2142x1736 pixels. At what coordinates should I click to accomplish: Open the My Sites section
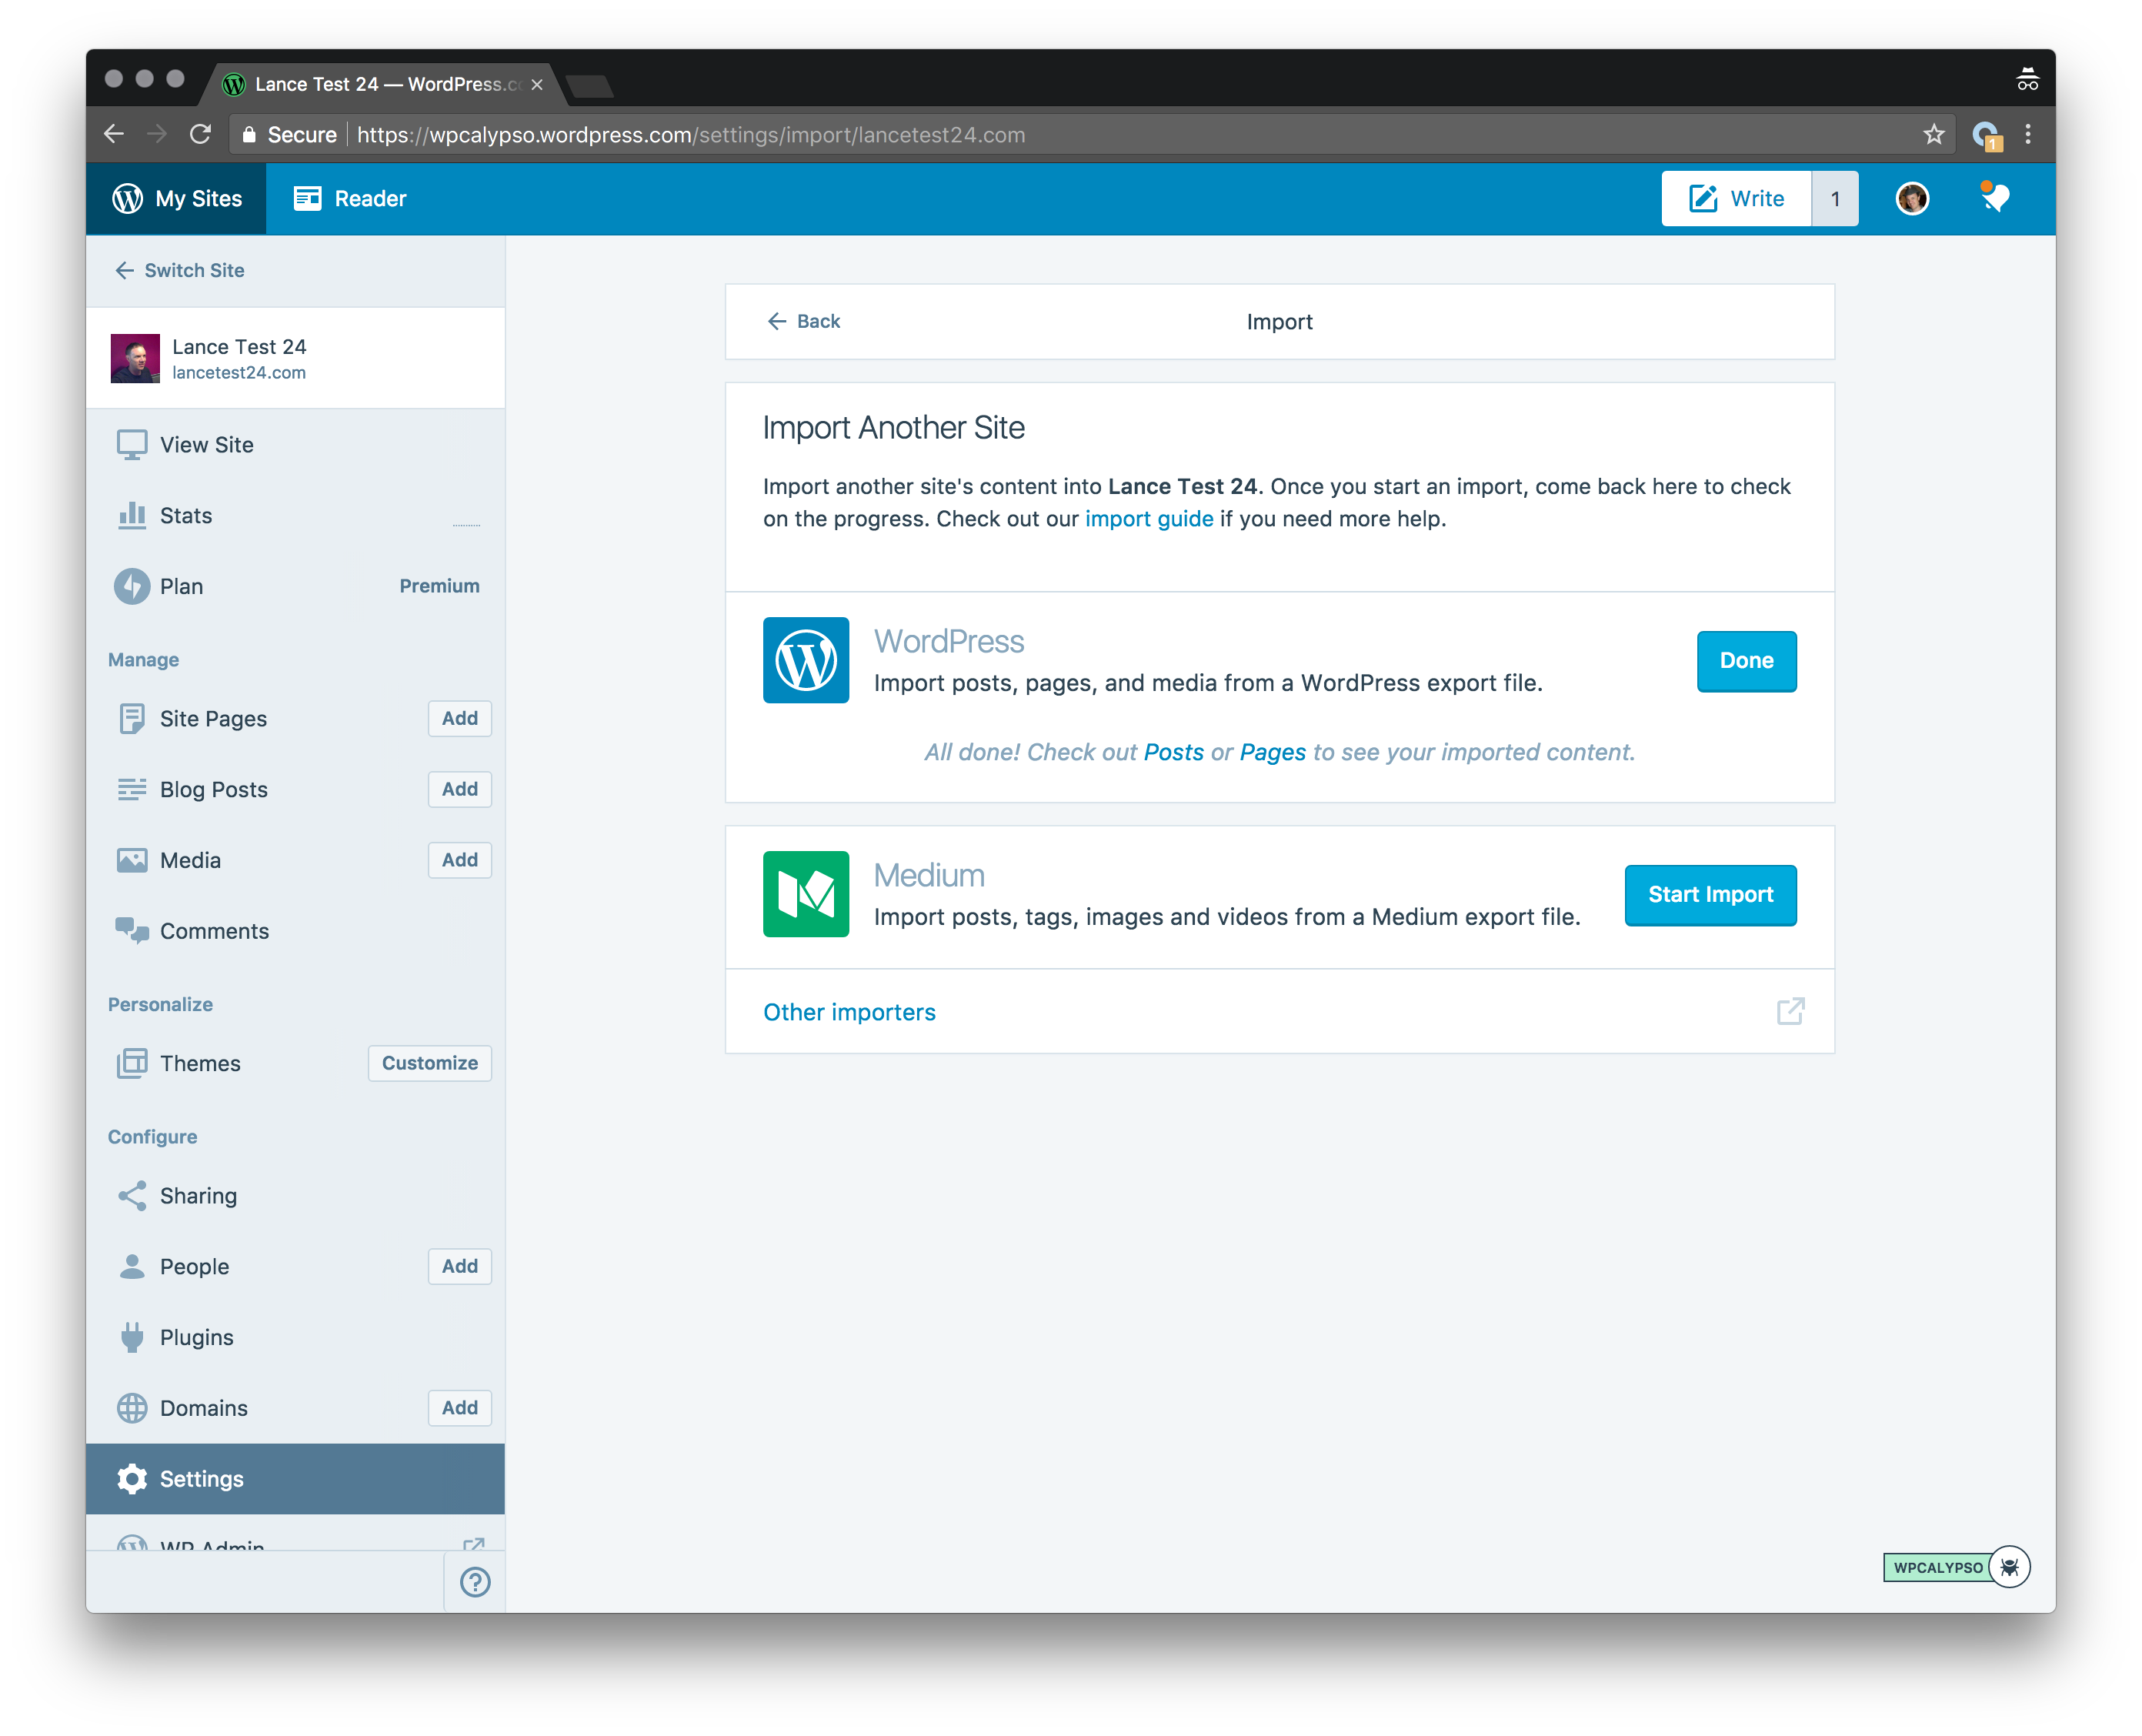(178, 198)
